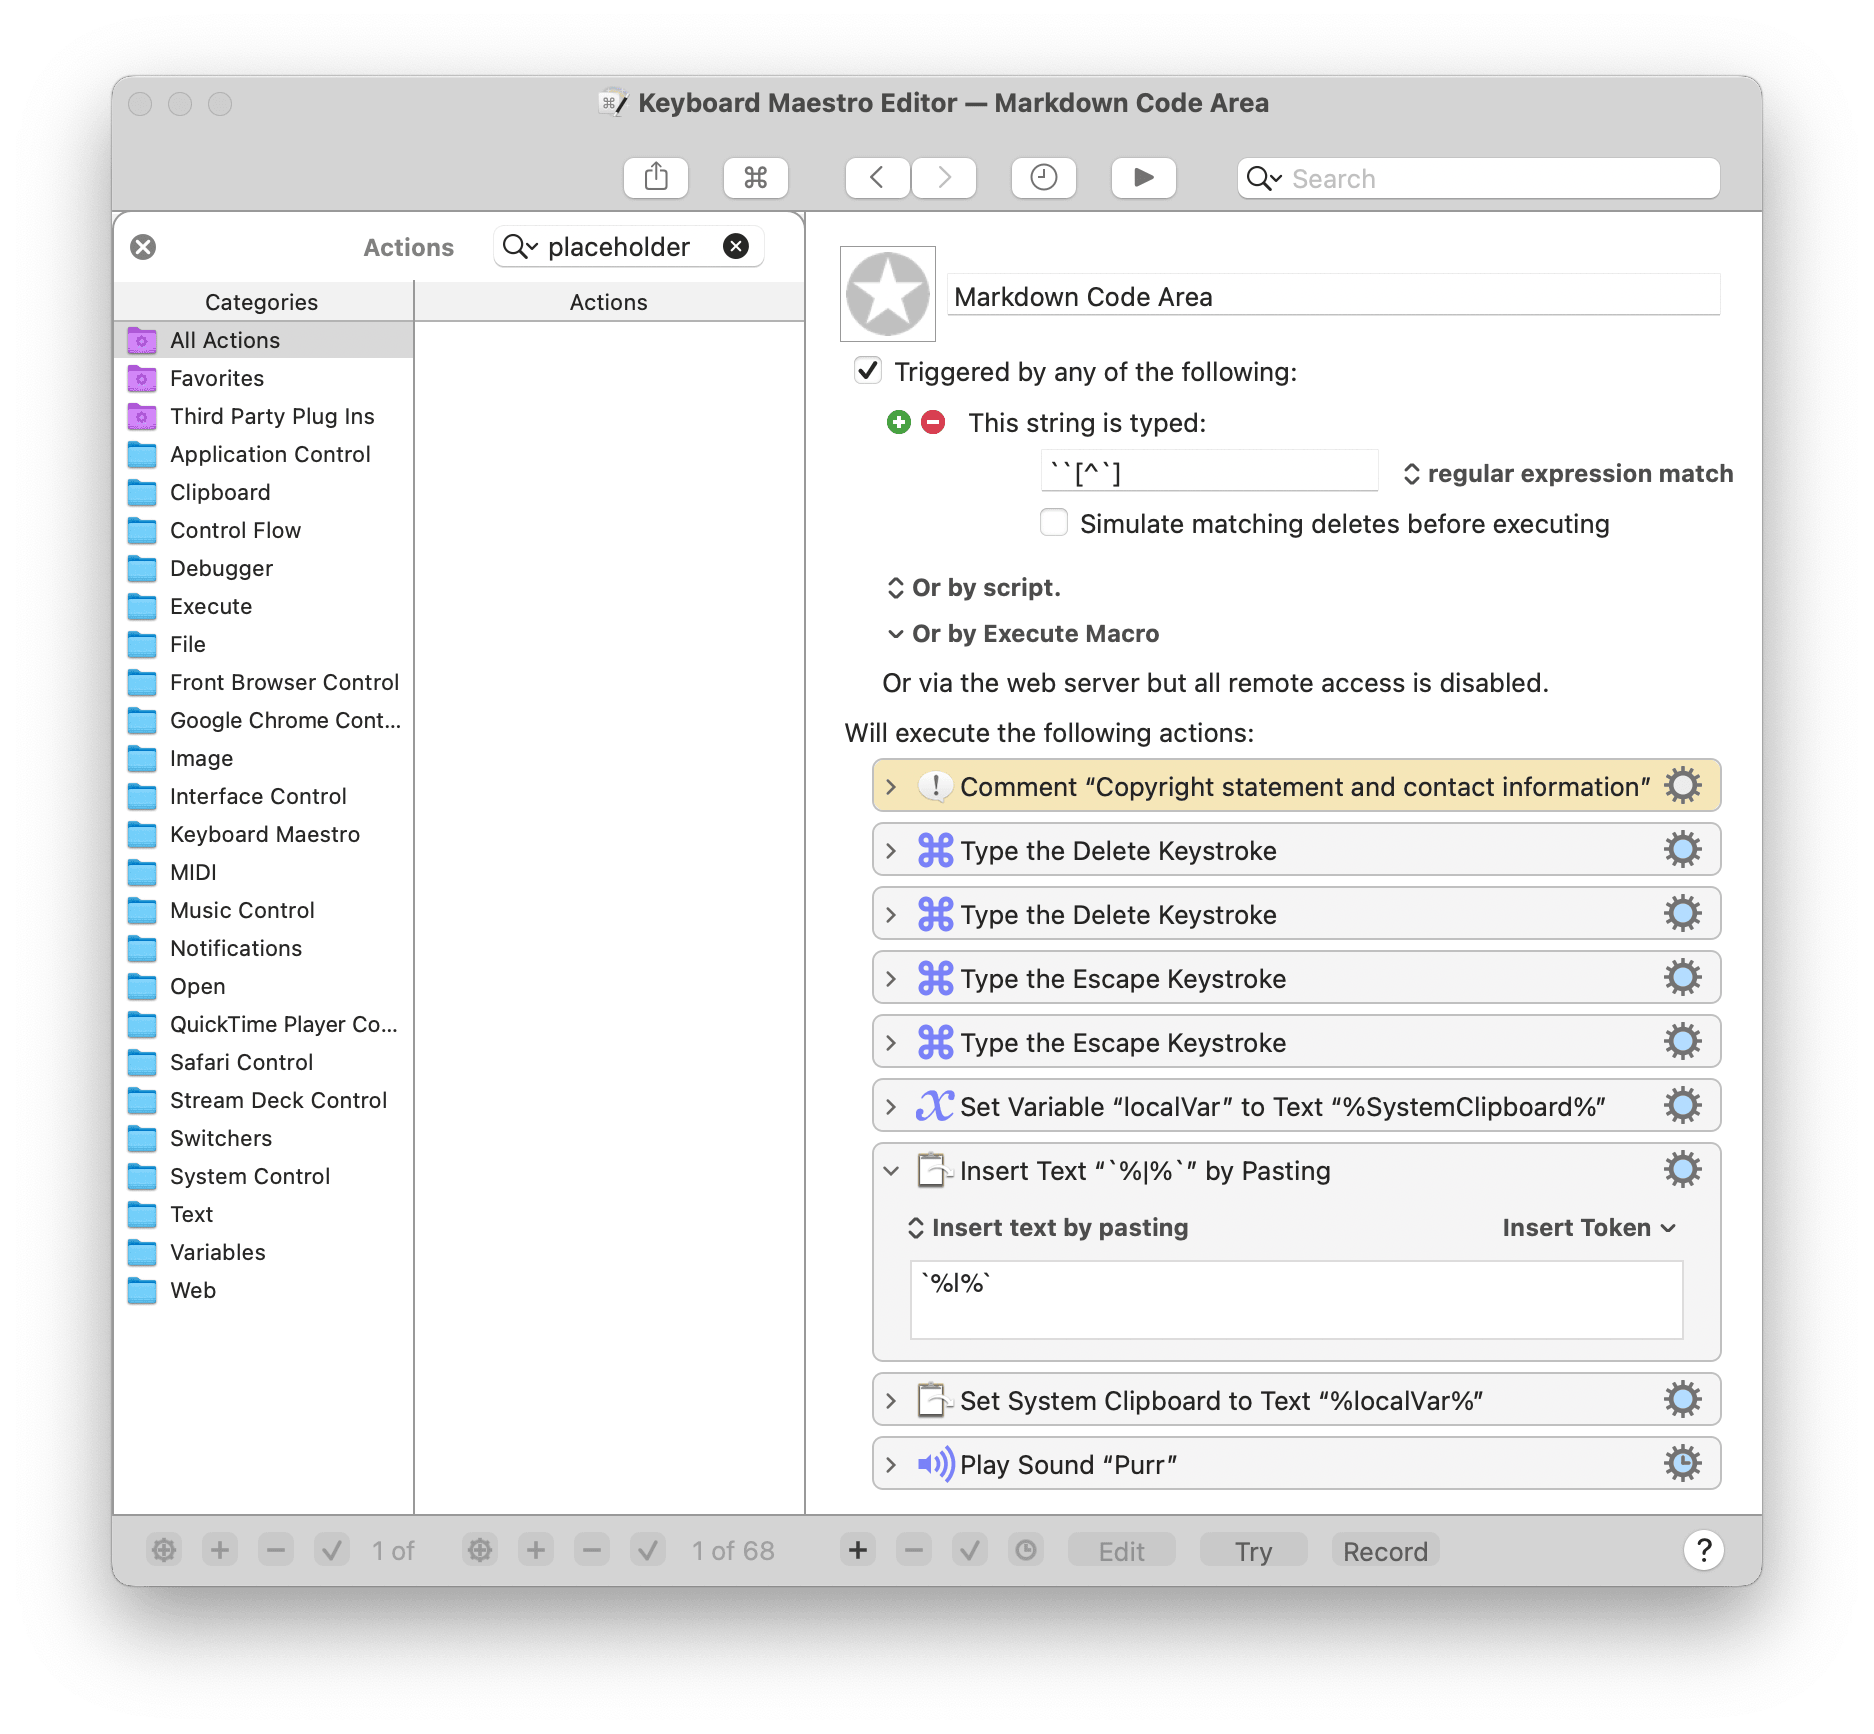The width and height of the screenshot is (1874, 1734).
Task: Go forward with the right arrow button
Action: tap(944, 178)
